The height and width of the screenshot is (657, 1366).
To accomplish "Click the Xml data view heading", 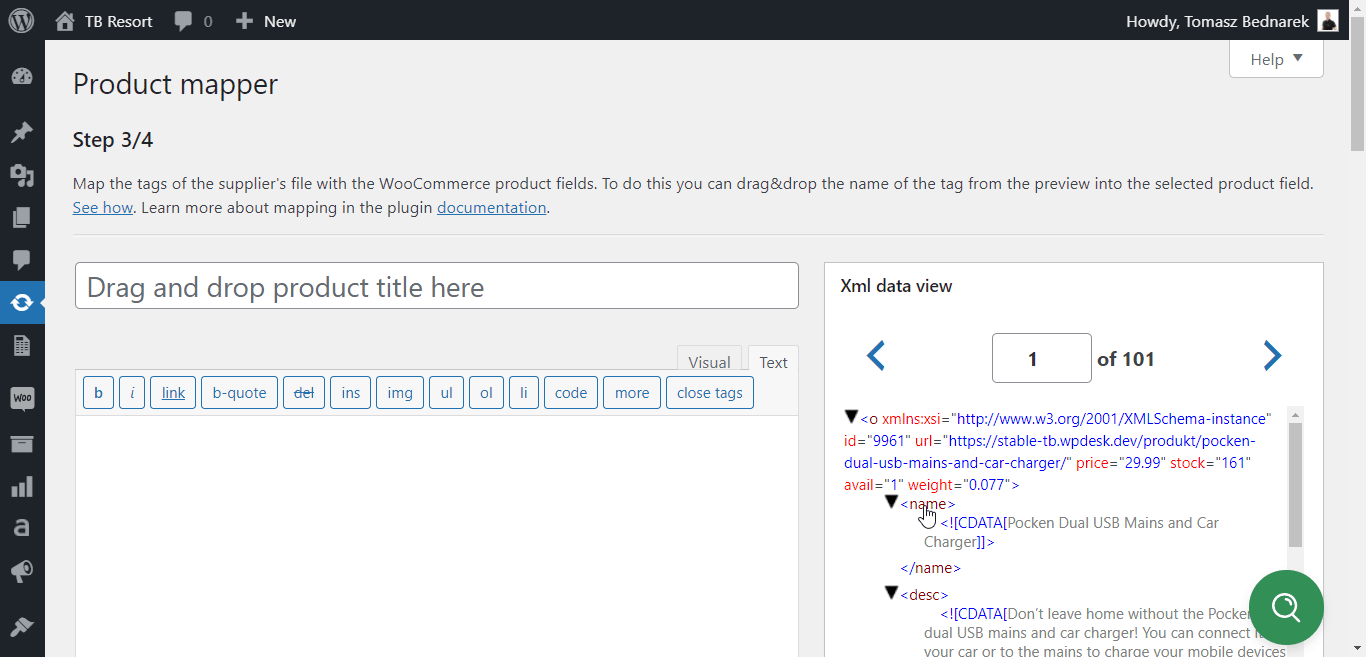I will click(896, 286).
